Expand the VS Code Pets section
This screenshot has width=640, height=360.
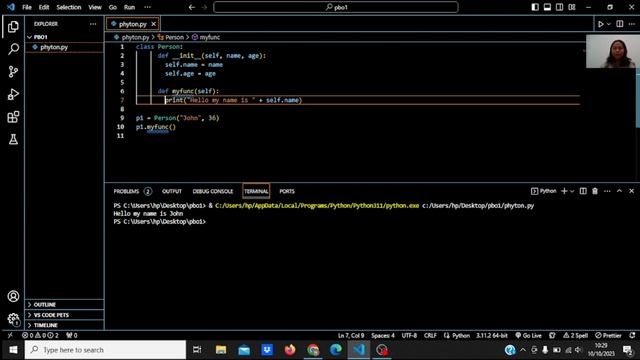click(64, 315)
